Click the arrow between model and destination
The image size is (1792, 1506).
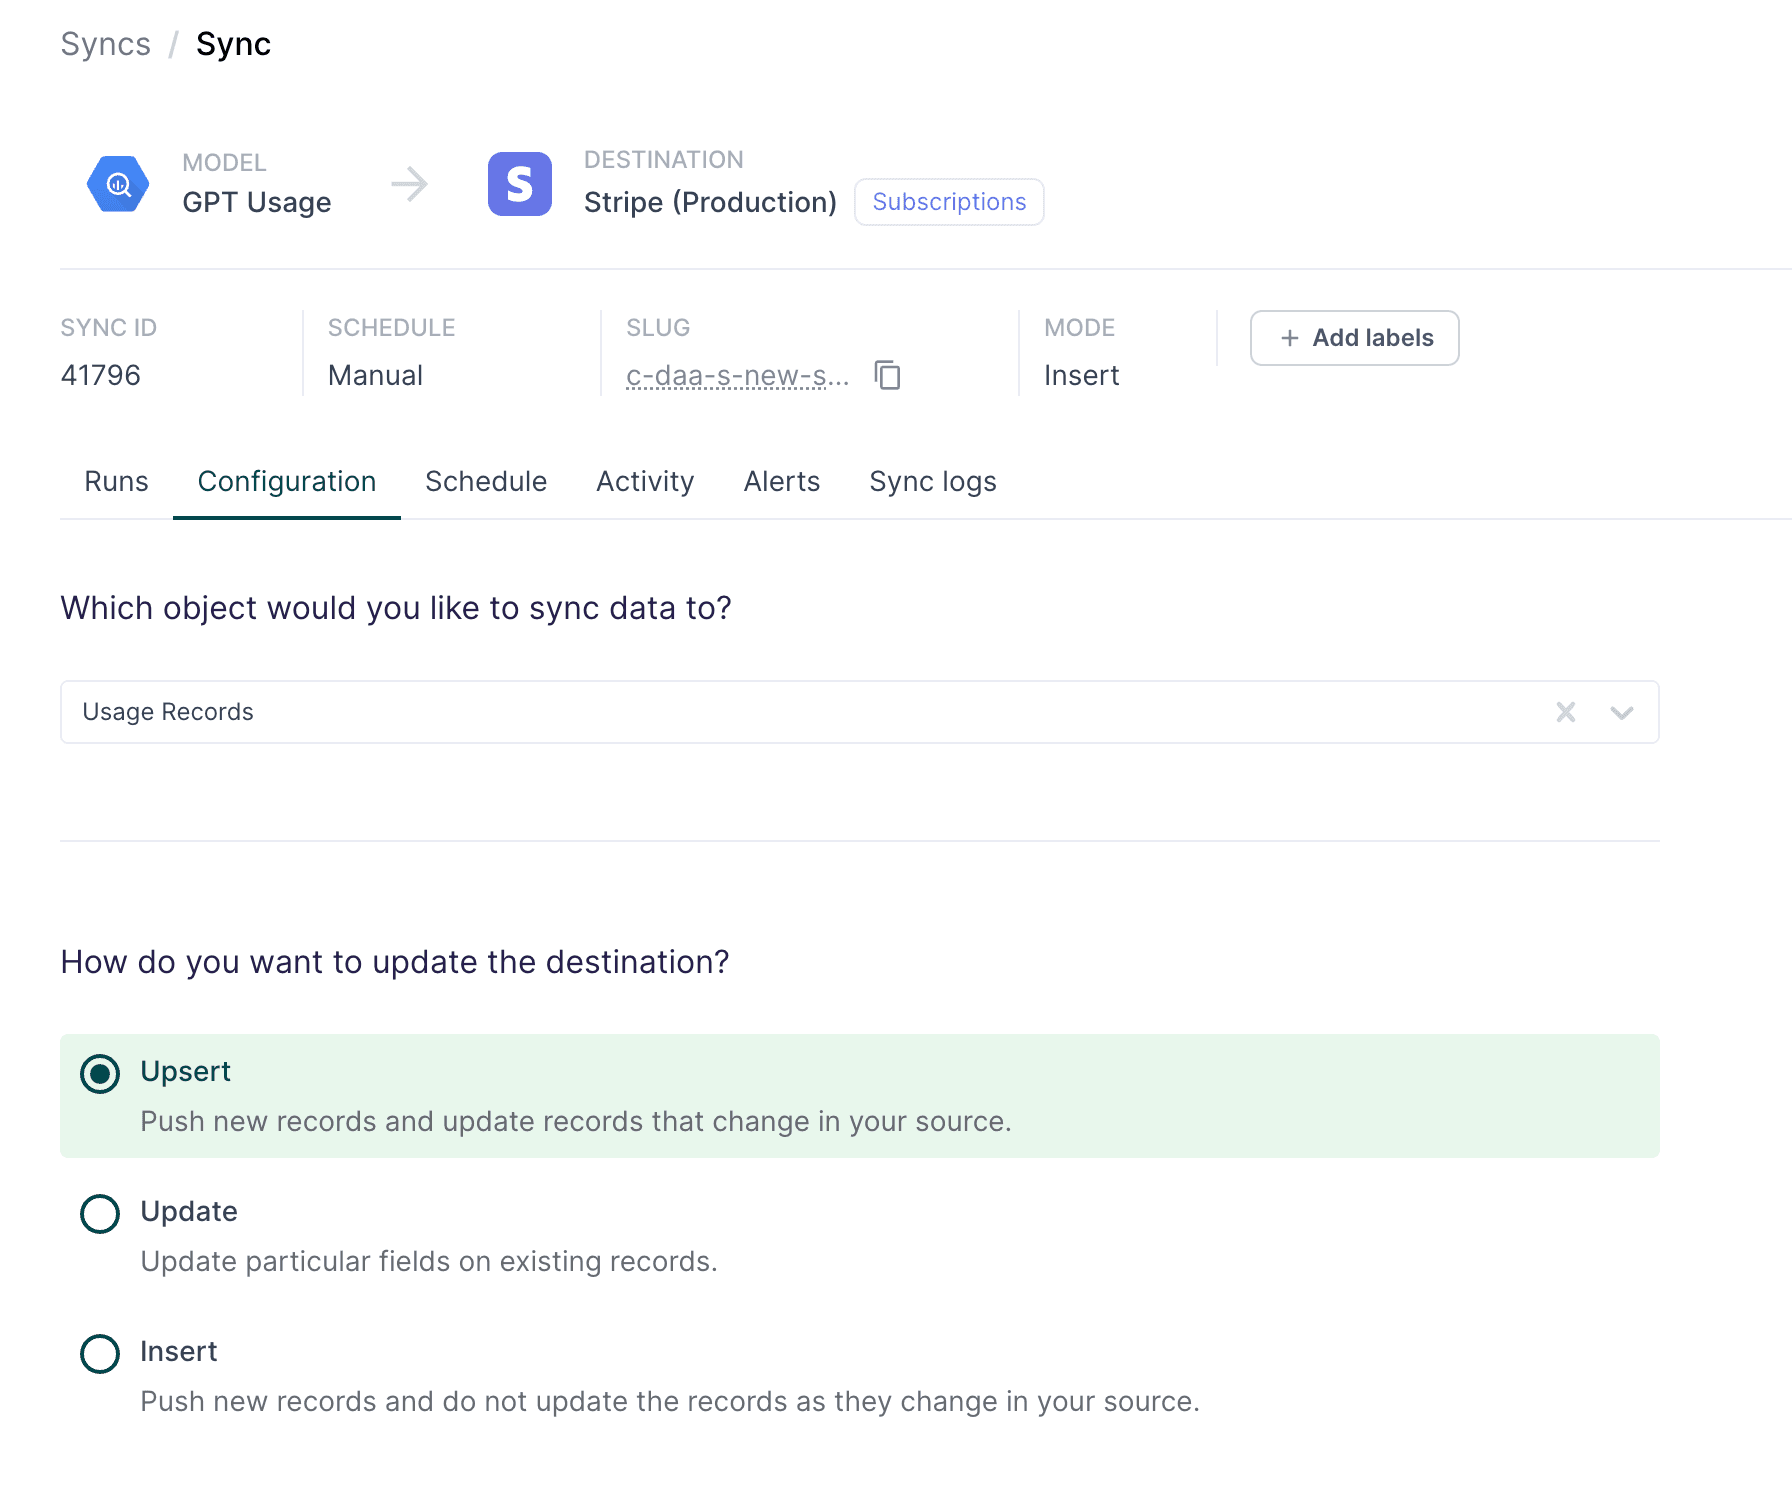410,184
